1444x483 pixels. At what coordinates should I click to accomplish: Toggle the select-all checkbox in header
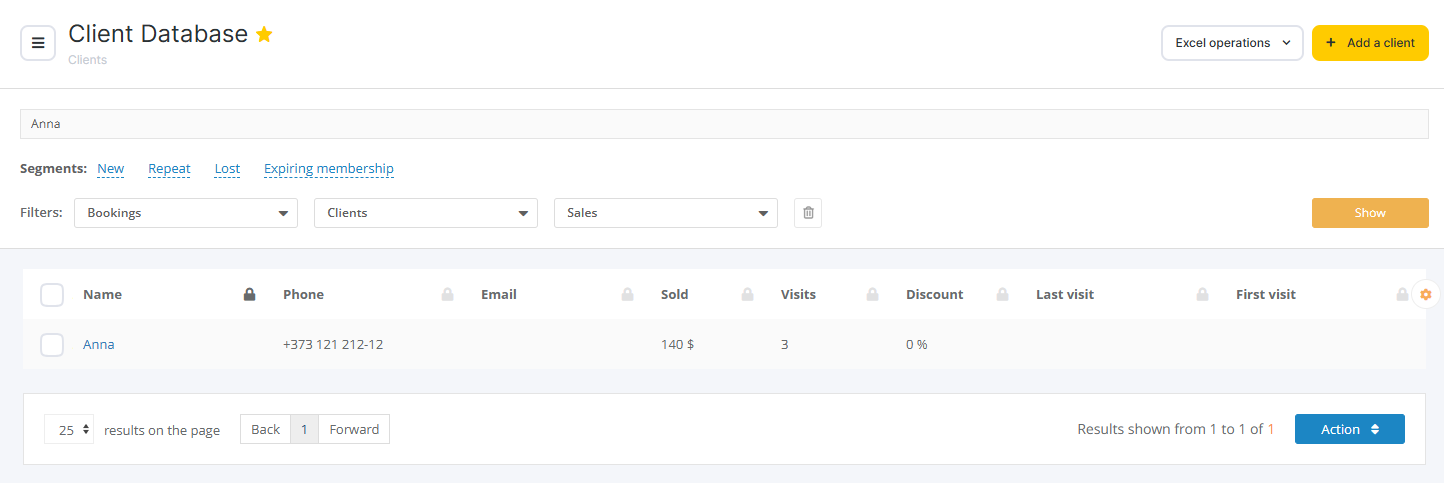point(52,295)
